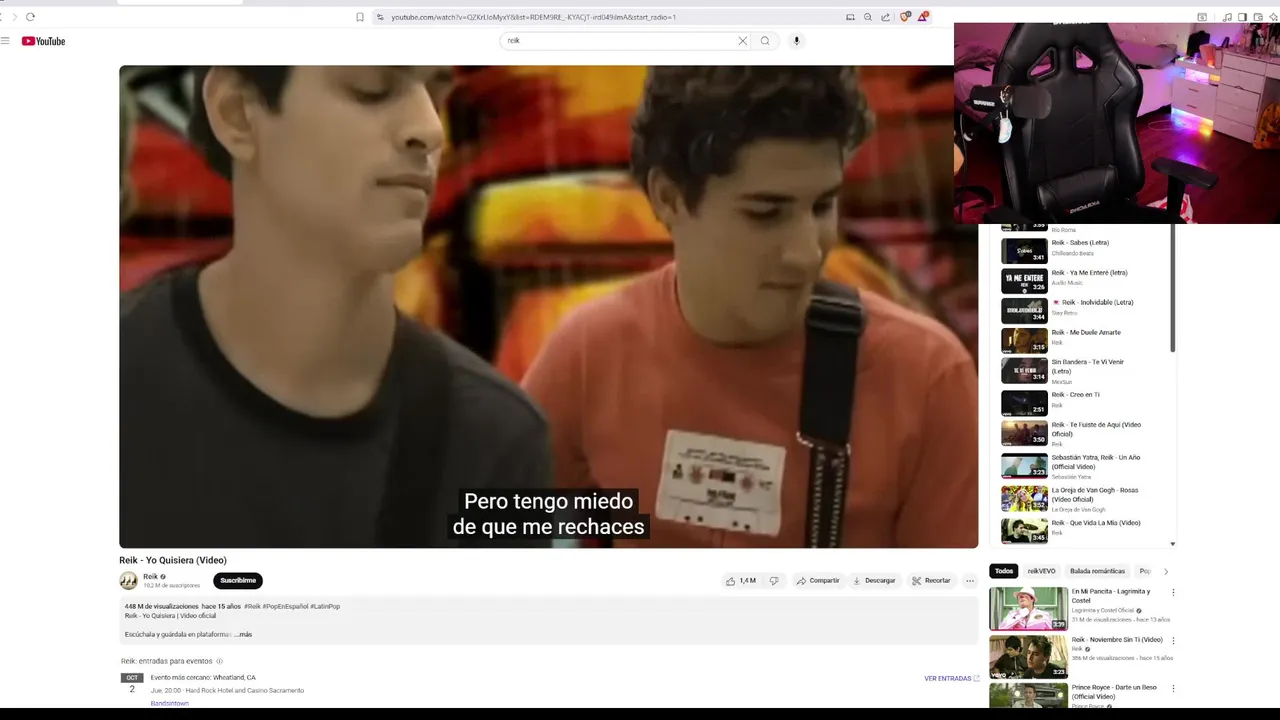The image size is (1280, 720).
Task: Click the share icon in the address bar
Action: [x=885, y=17]
